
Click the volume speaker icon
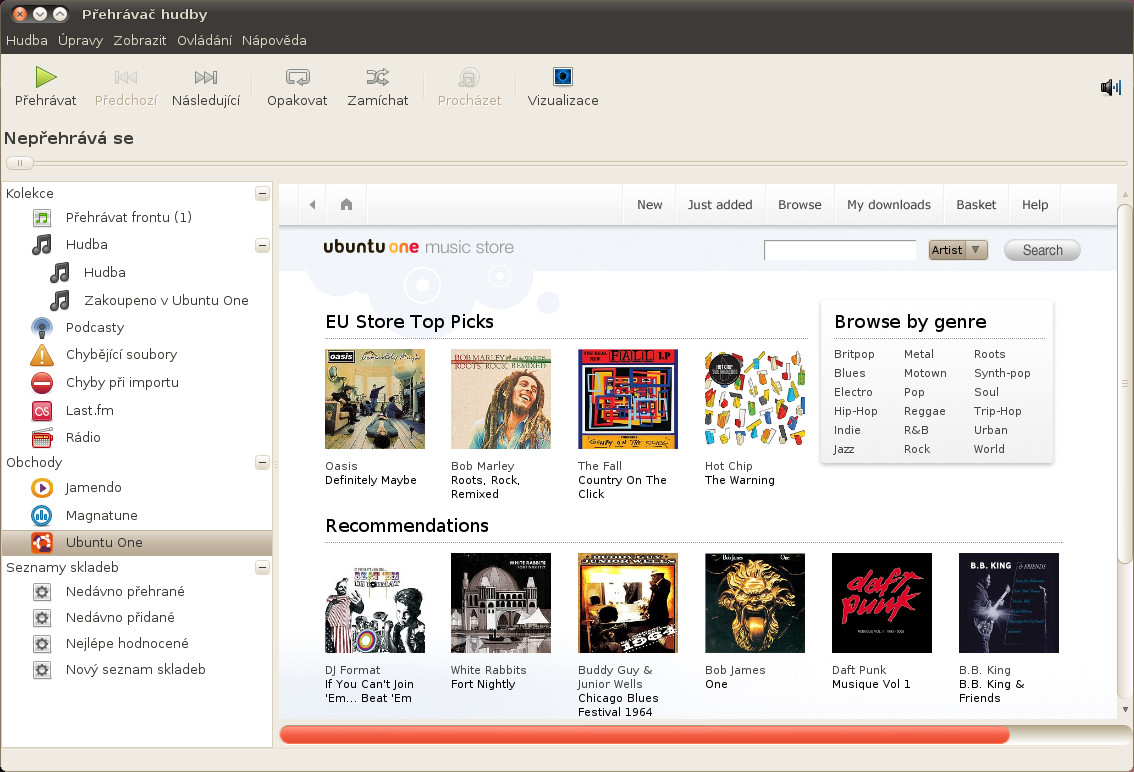[1110, 88]
